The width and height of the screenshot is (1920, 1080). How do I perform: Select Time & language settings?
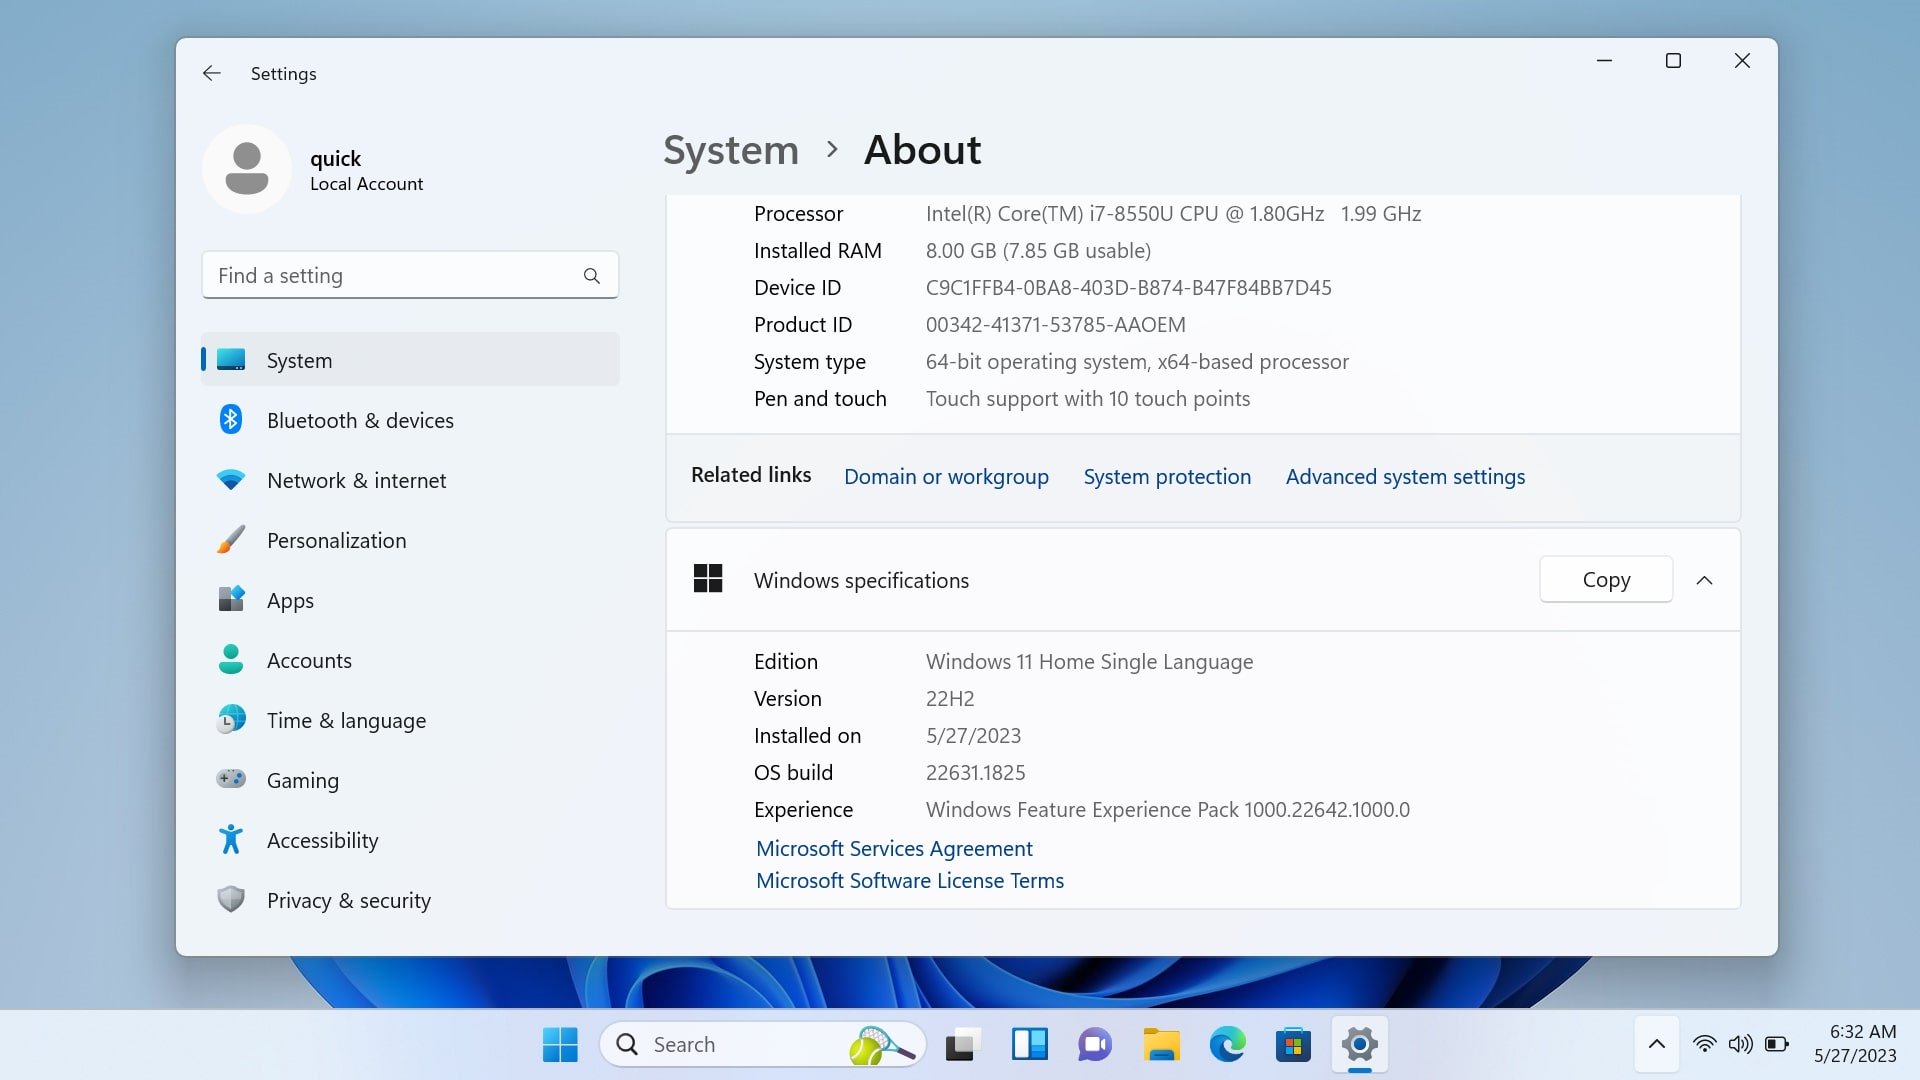tap(345, 720)
